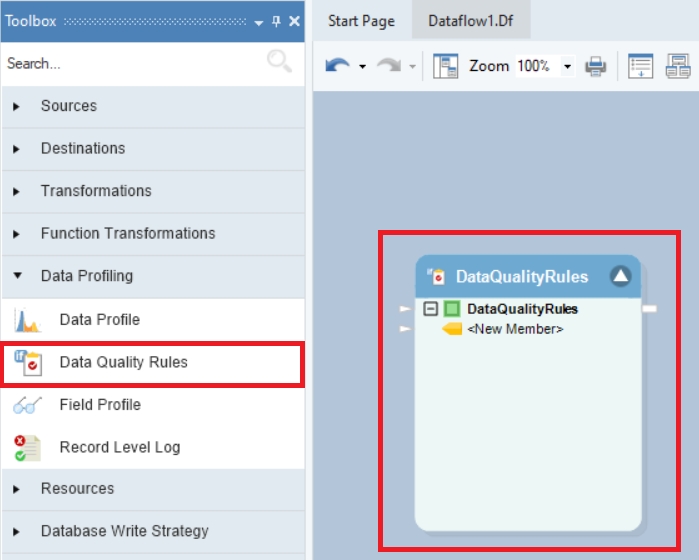Click the list view icon beside the printer

[640, 66]
